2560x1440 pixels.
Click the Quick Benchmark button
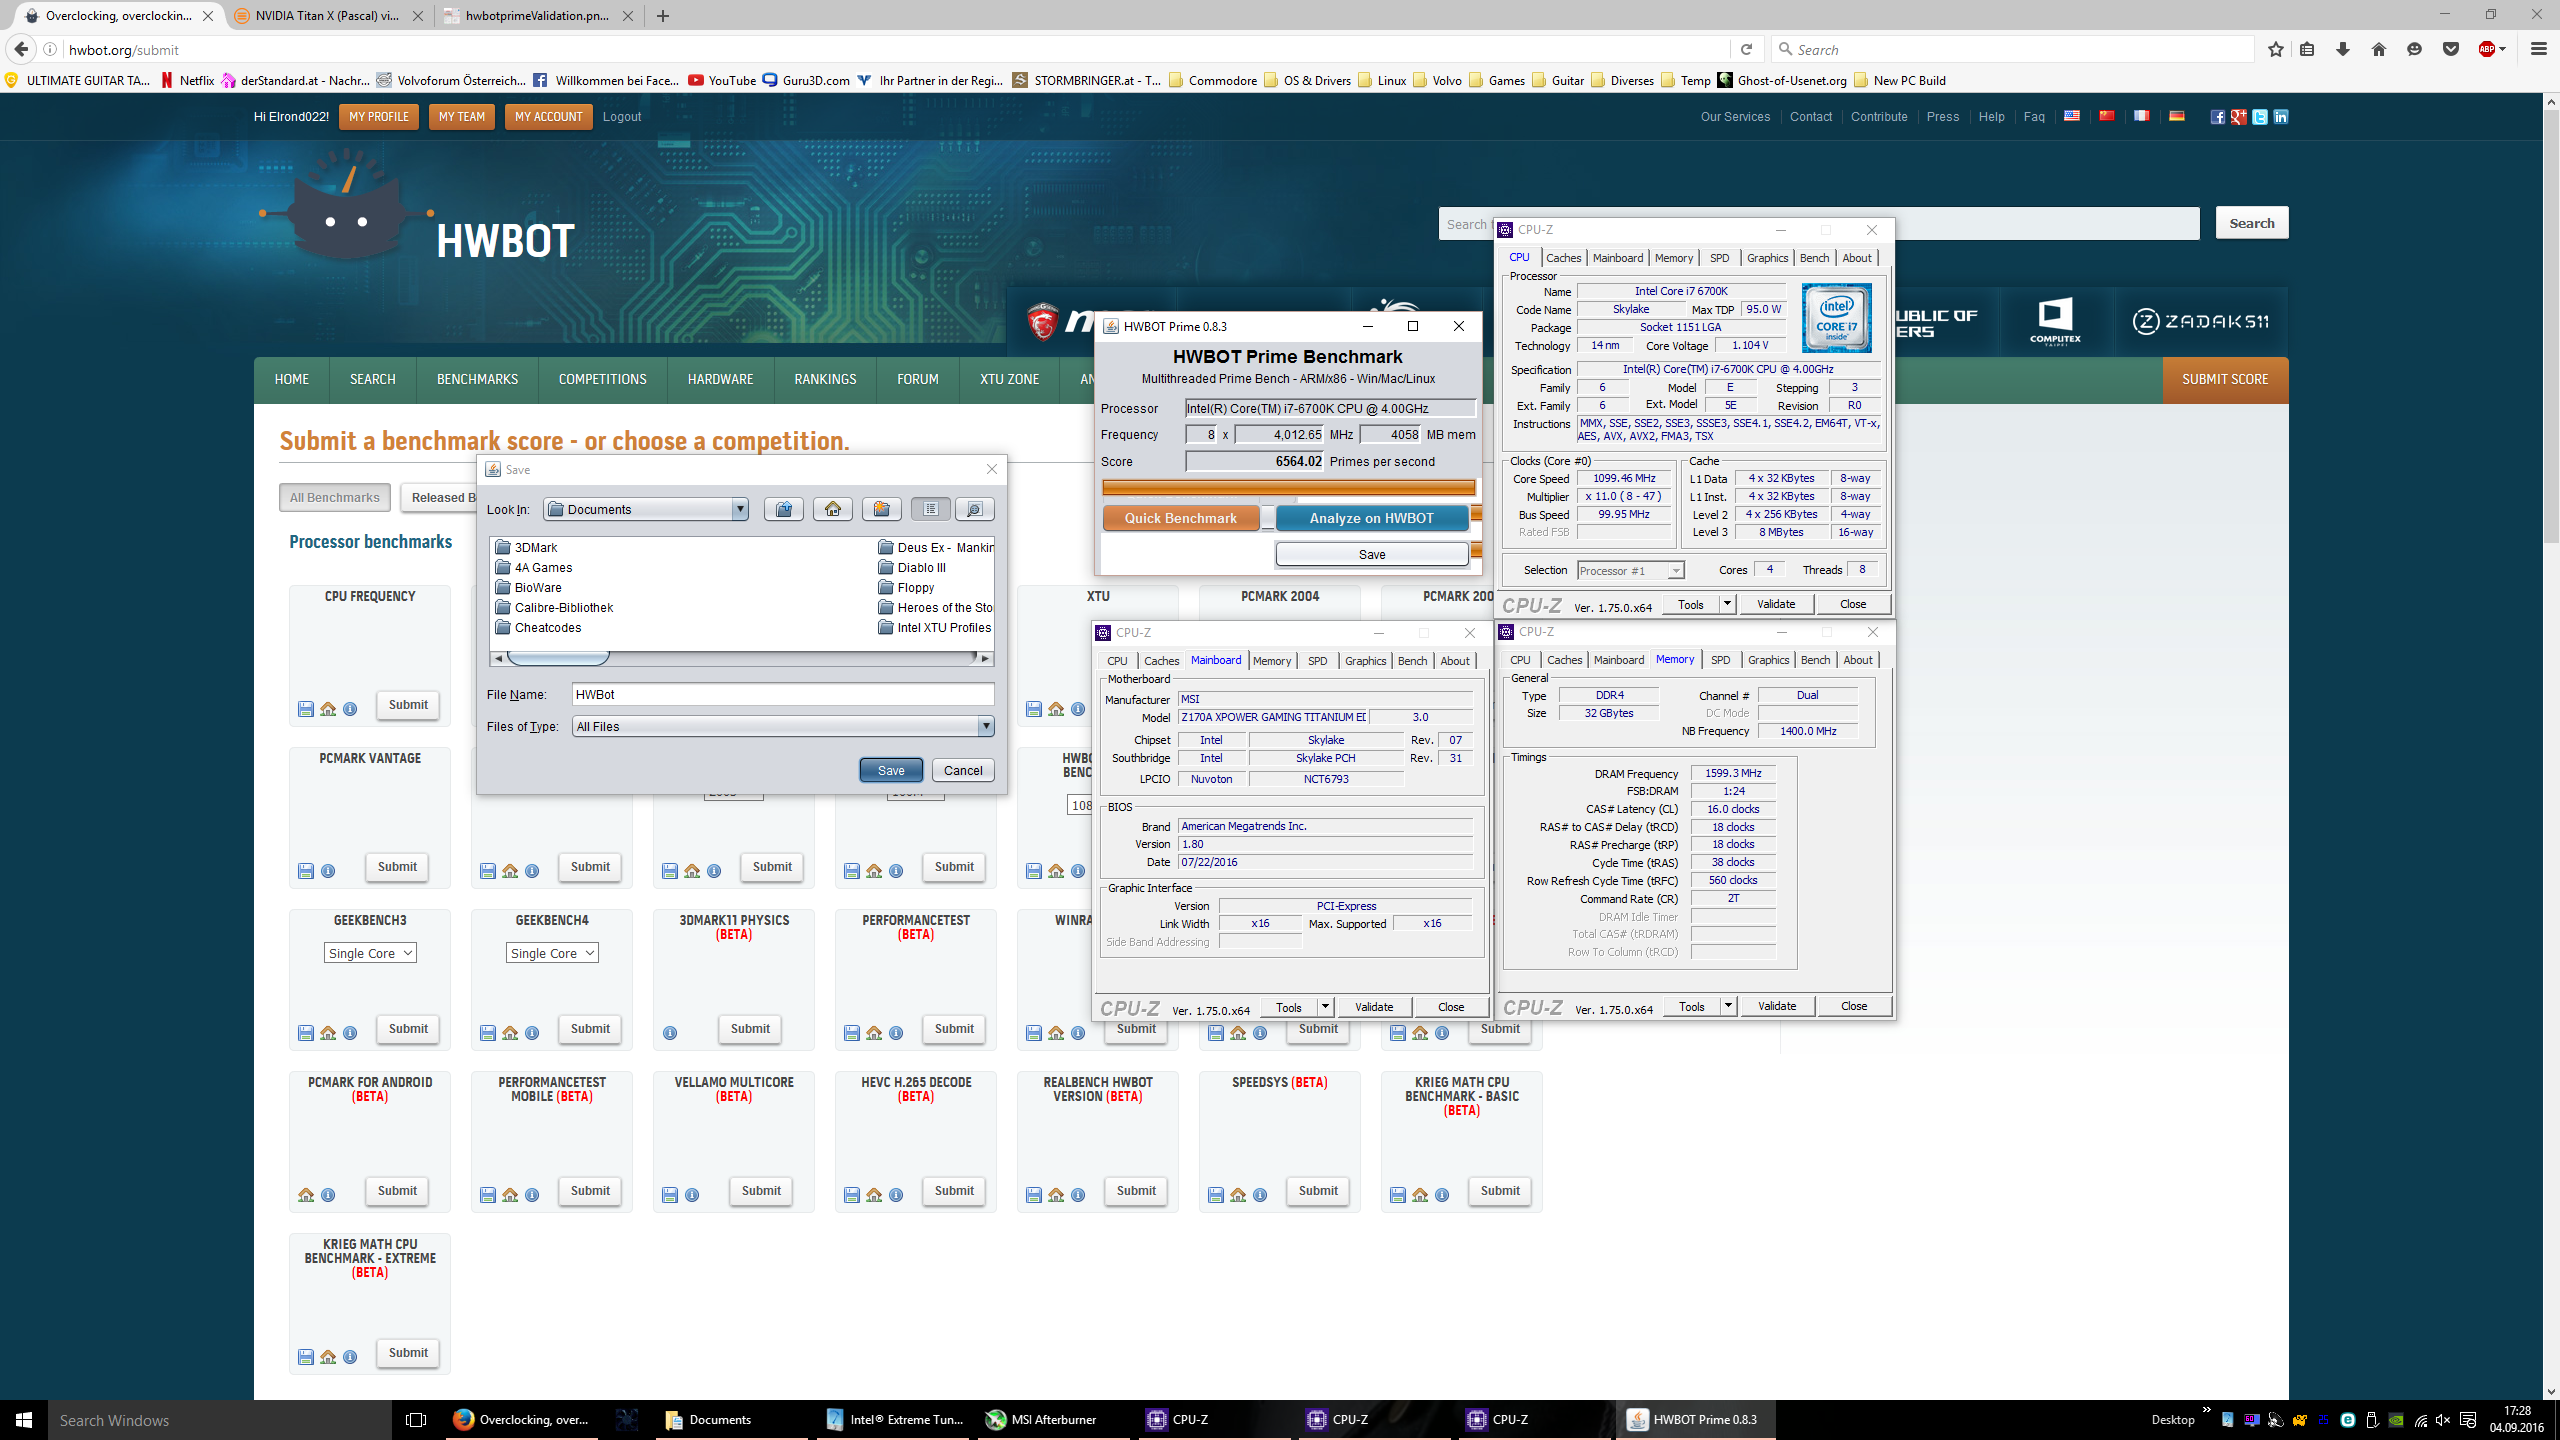click(x=1180, y=518)
